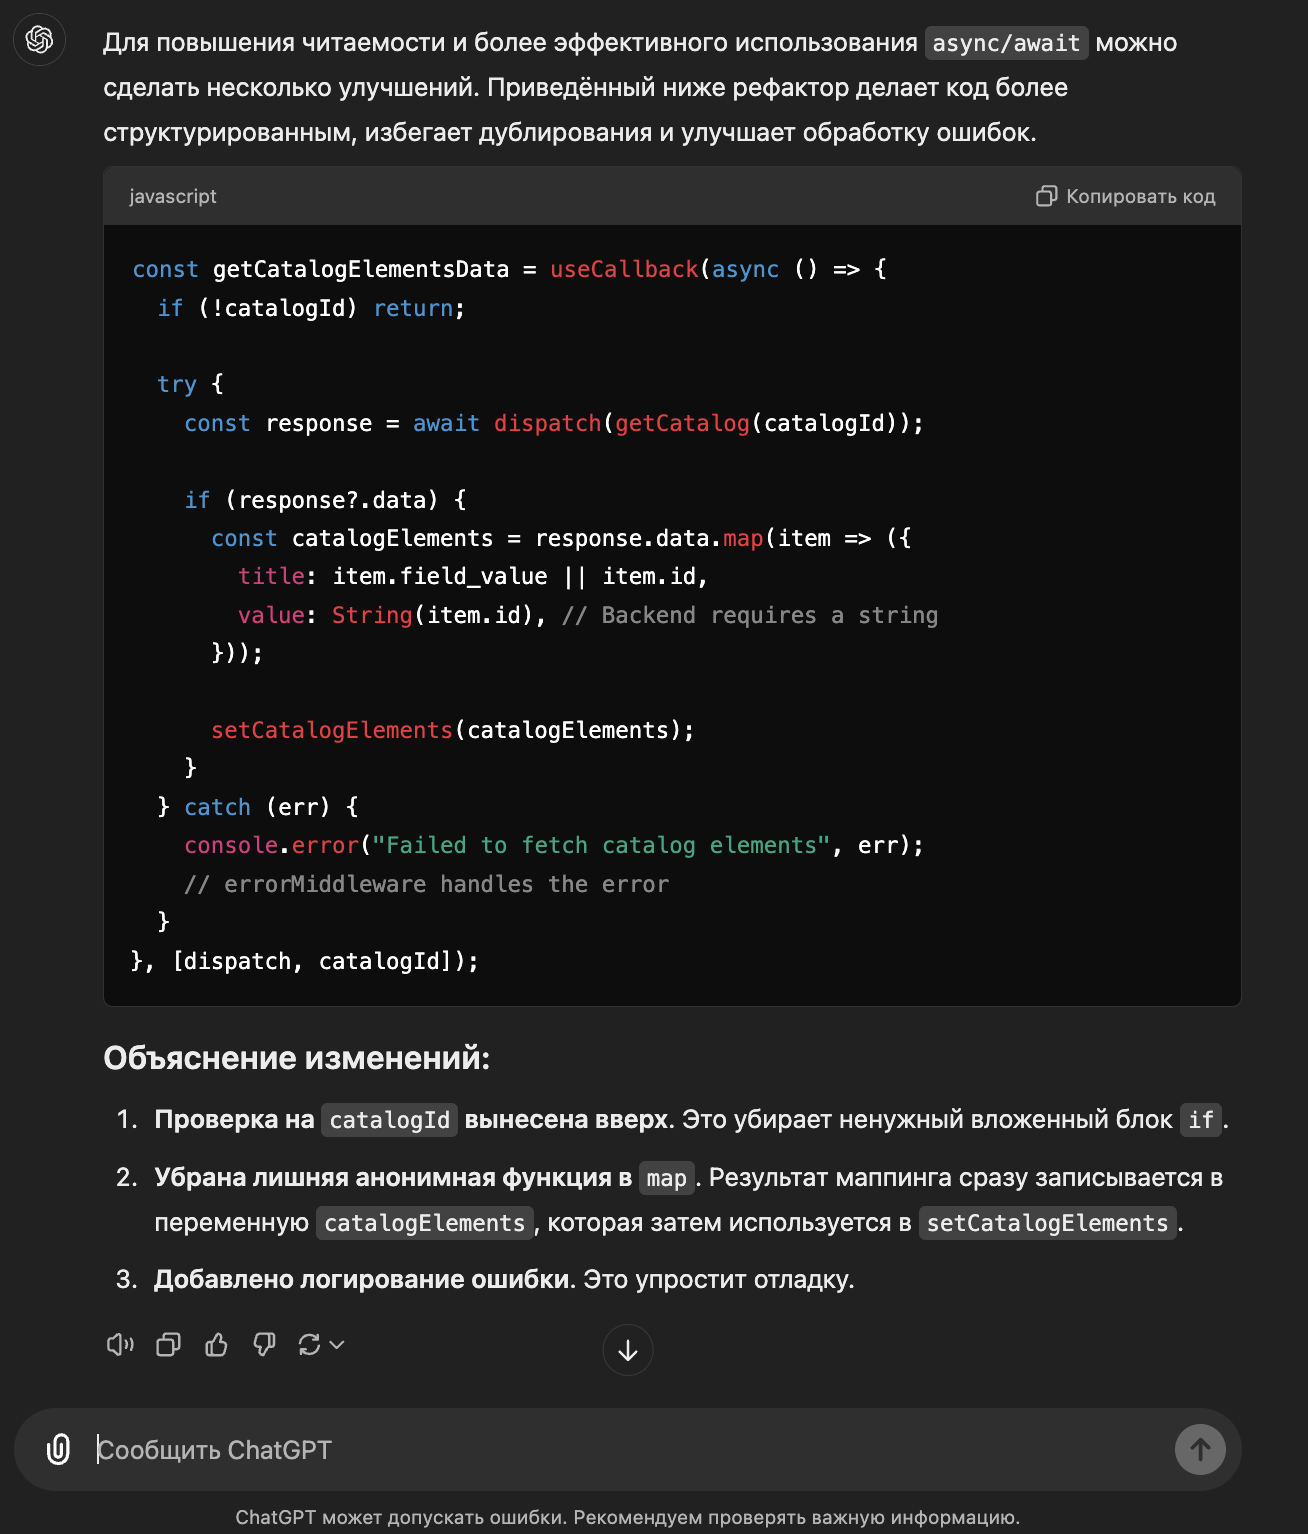
Task: Click the inline "catalogId" code chip in list
Action: pos(389,1120)
